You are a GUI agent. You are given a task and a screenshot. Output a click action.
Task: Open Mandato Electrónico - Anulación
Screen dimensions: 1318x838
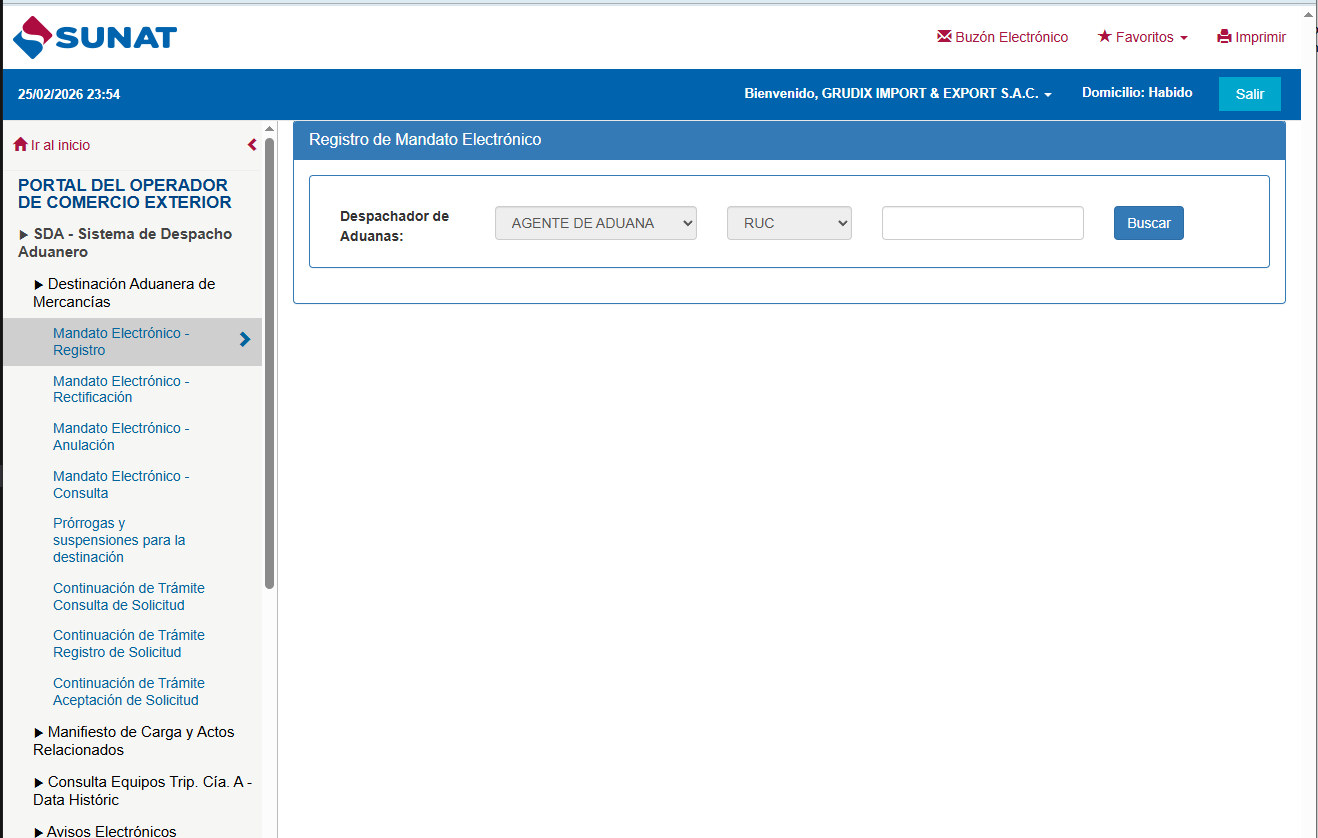[x=121, y=437]
